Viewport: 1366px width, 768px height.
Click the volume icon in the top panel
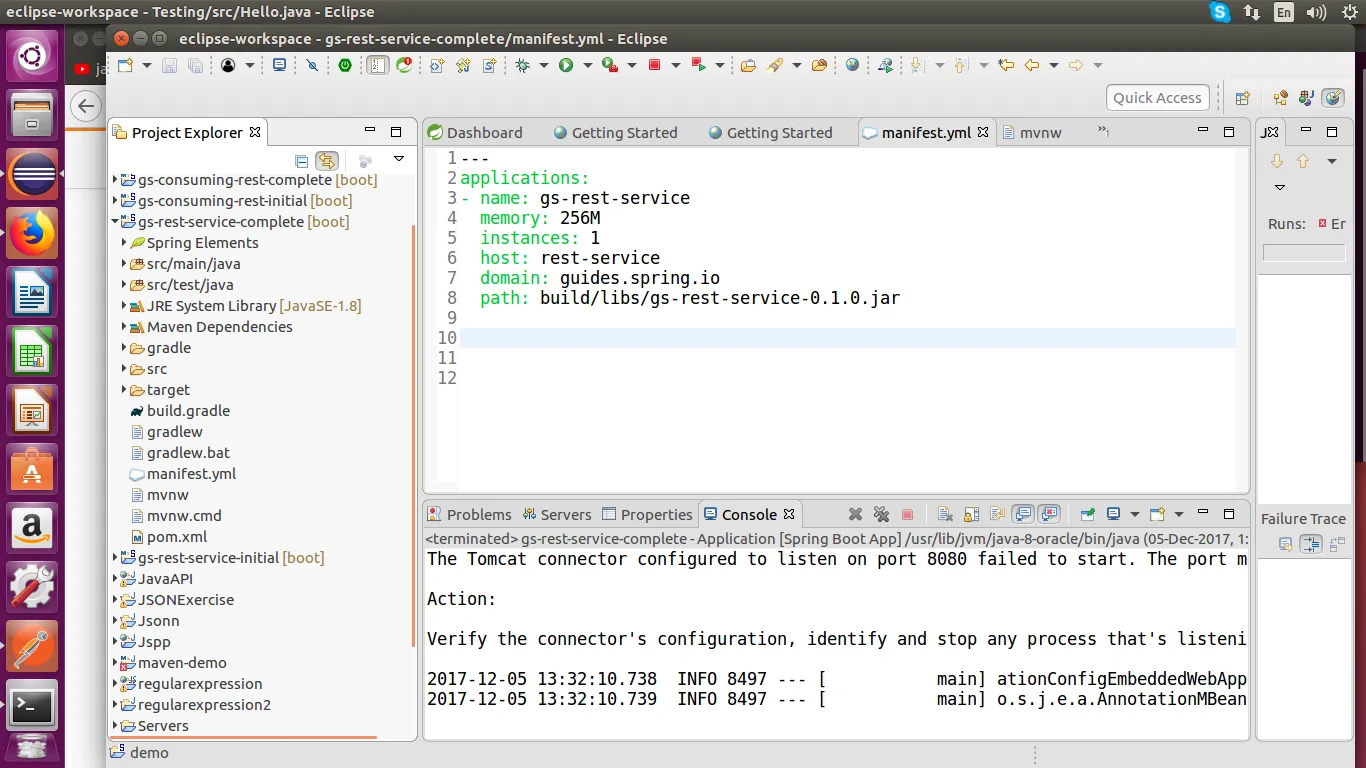coord(1317,12)
